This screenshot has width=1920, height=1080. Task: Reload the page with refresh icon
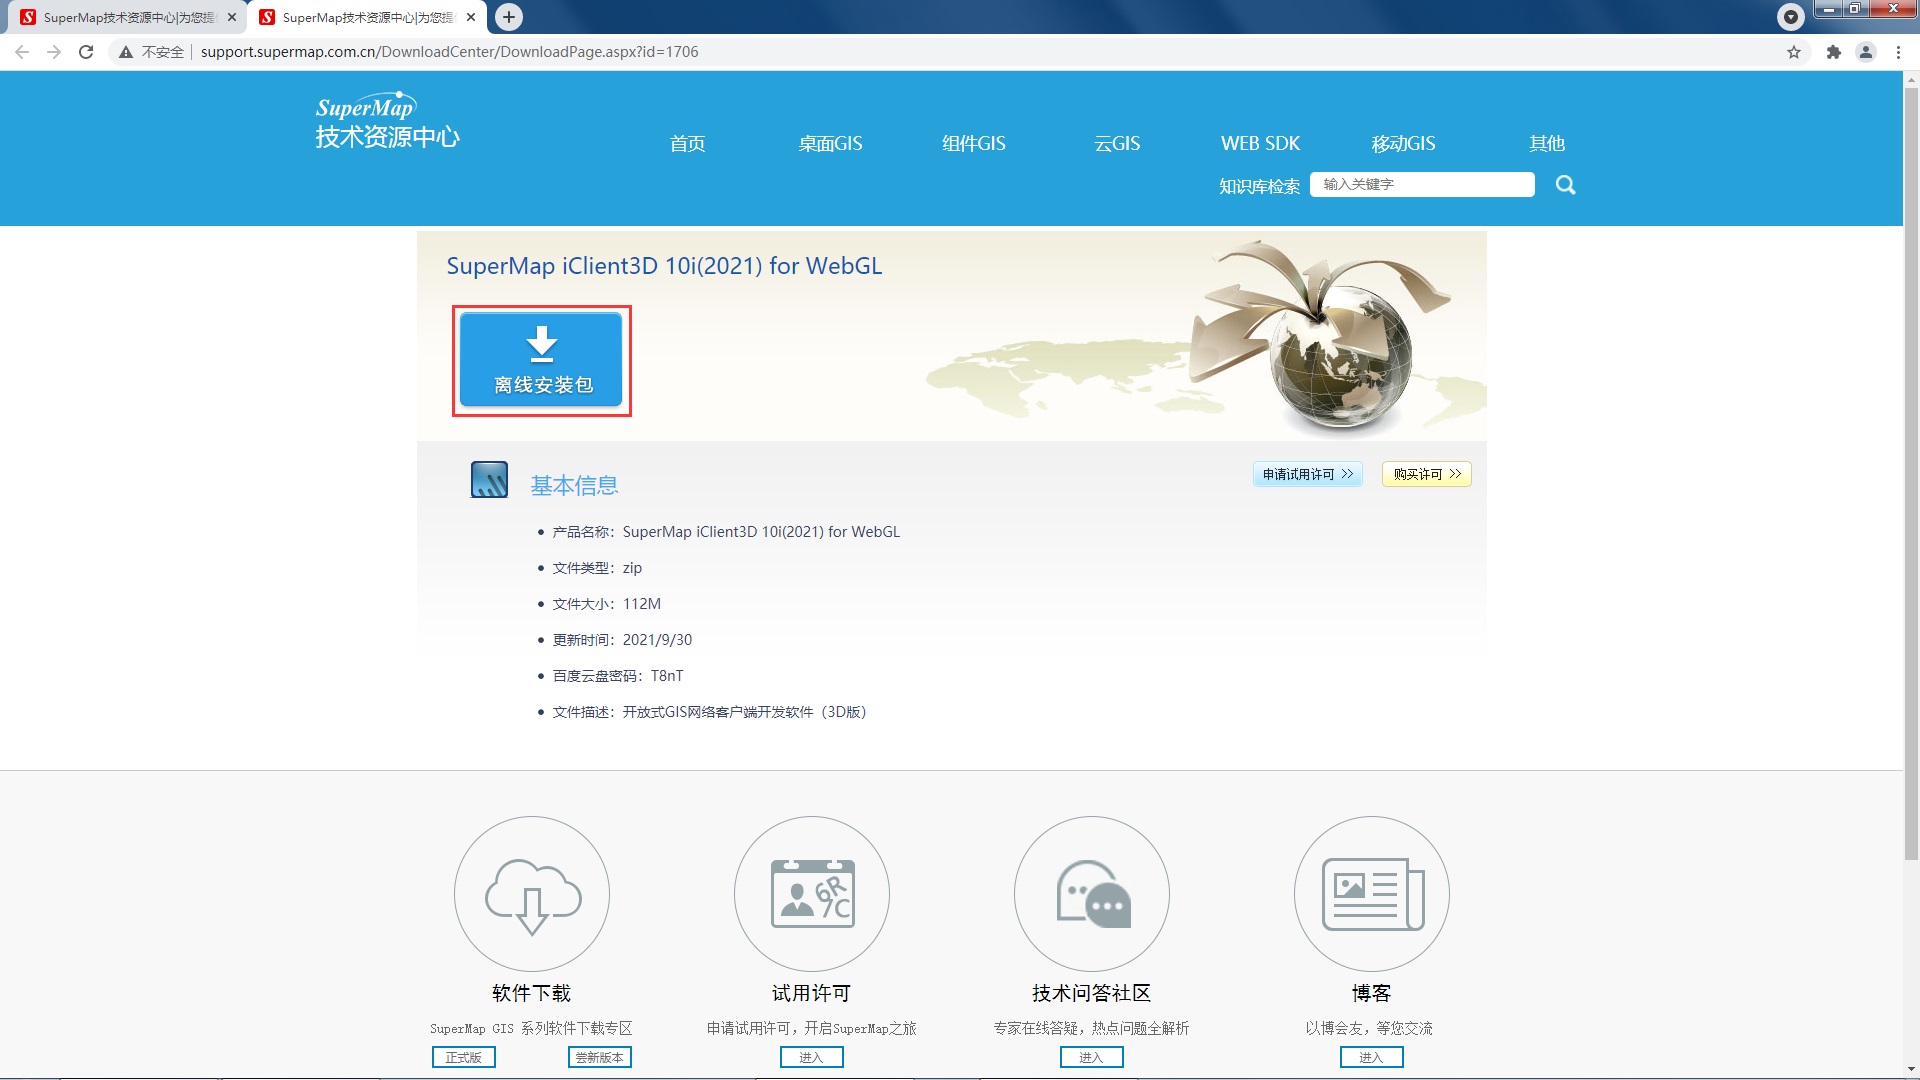click(86, 52)
